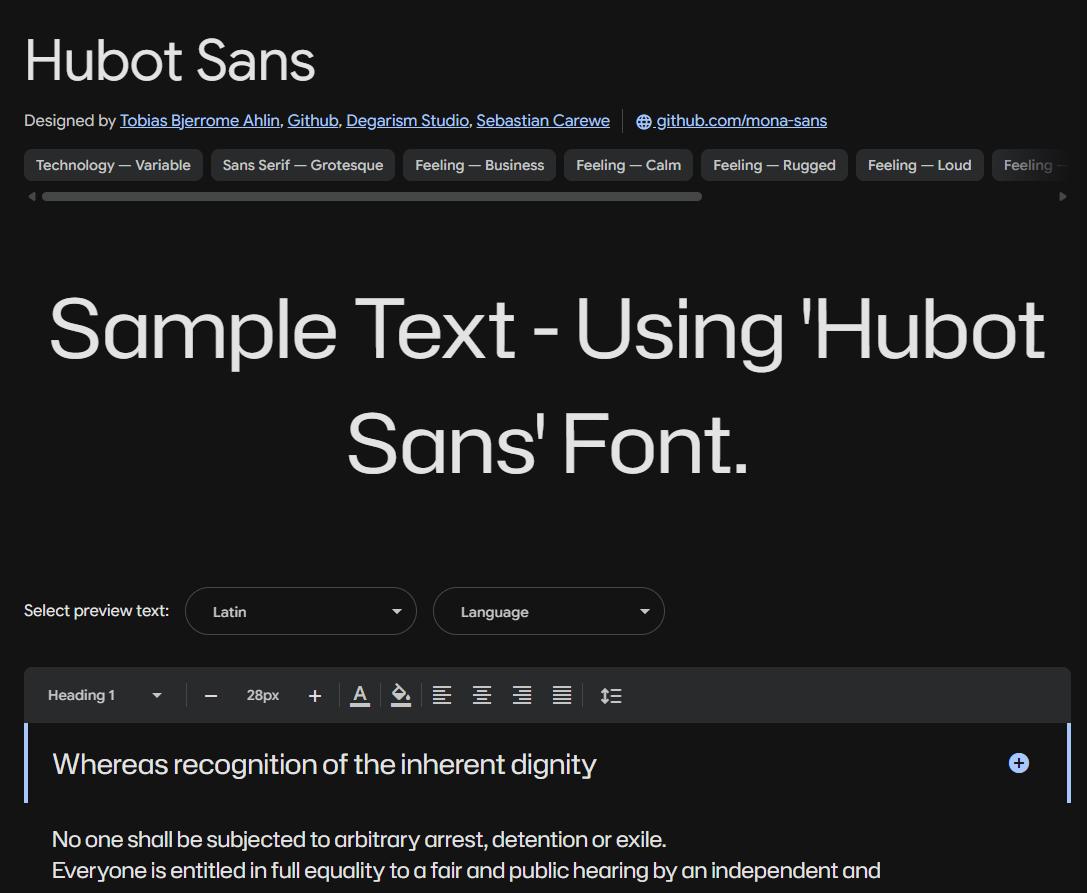Open the background fill color tool
The width and height of the screenshot is (1087, 893).
point(401,695)
